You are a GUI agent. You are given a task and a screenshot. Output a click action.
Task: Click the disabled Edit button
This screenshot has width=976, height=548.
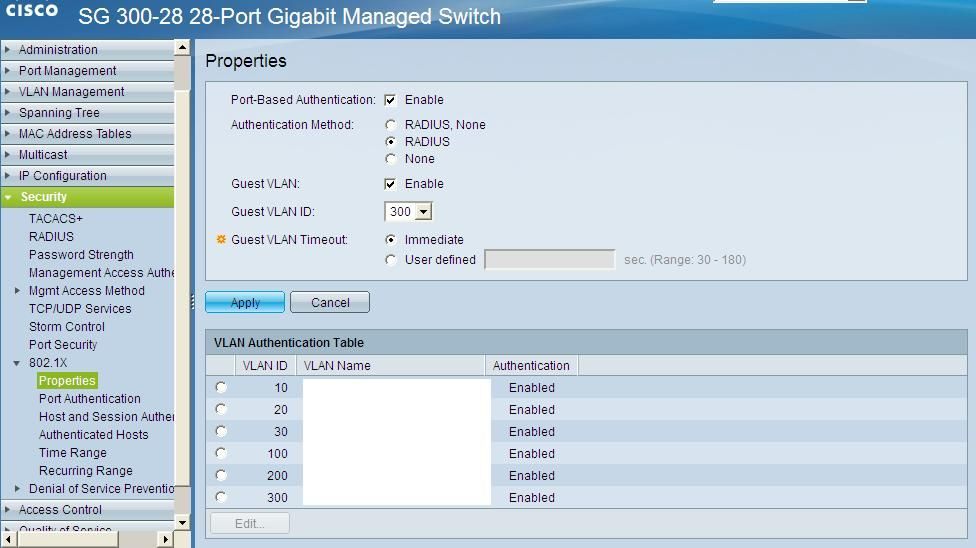(250, 524)
